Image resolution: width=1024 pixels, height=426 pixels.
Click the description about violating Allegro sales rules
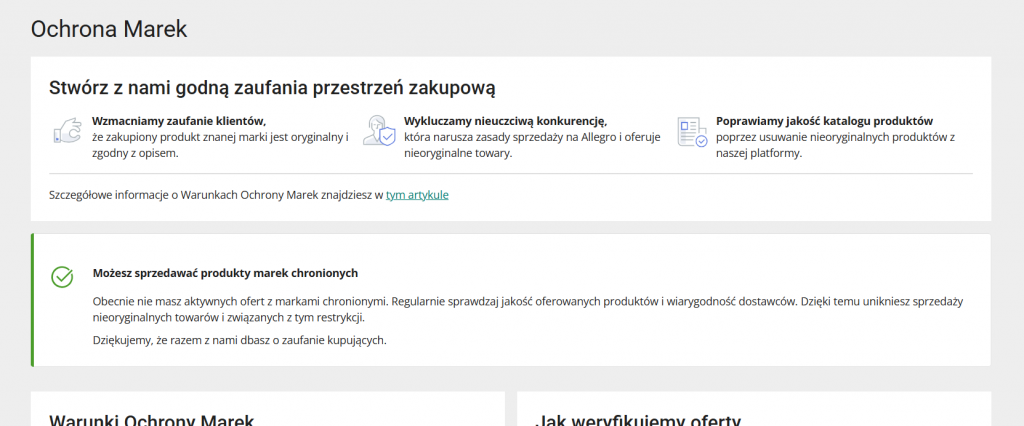pos(532,145)
